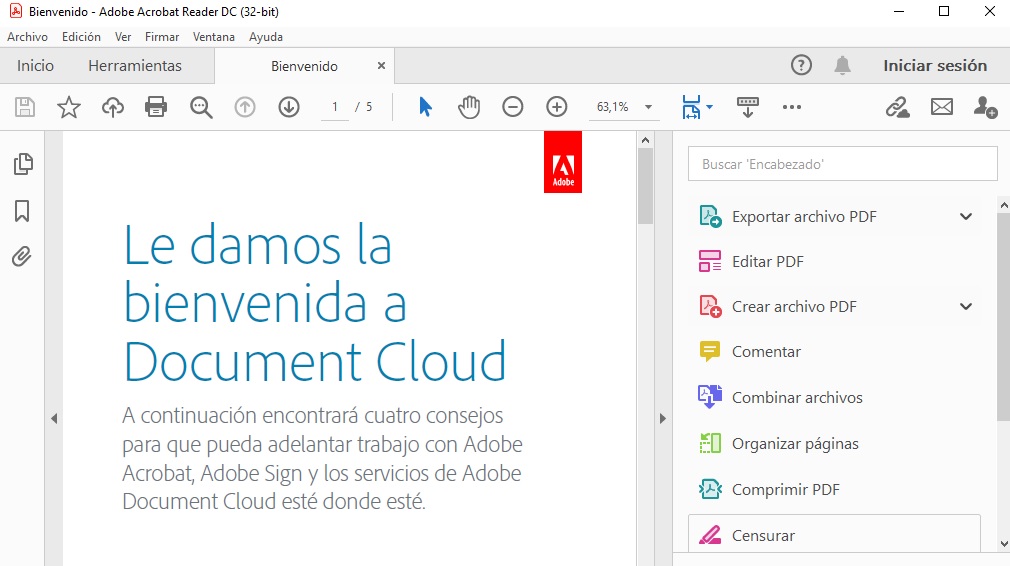The width and height of the screenshot is (1010, 566).
Task: Open the fit page options dropdown arrow
Action: pyautogui.click(x=709, y=107)
